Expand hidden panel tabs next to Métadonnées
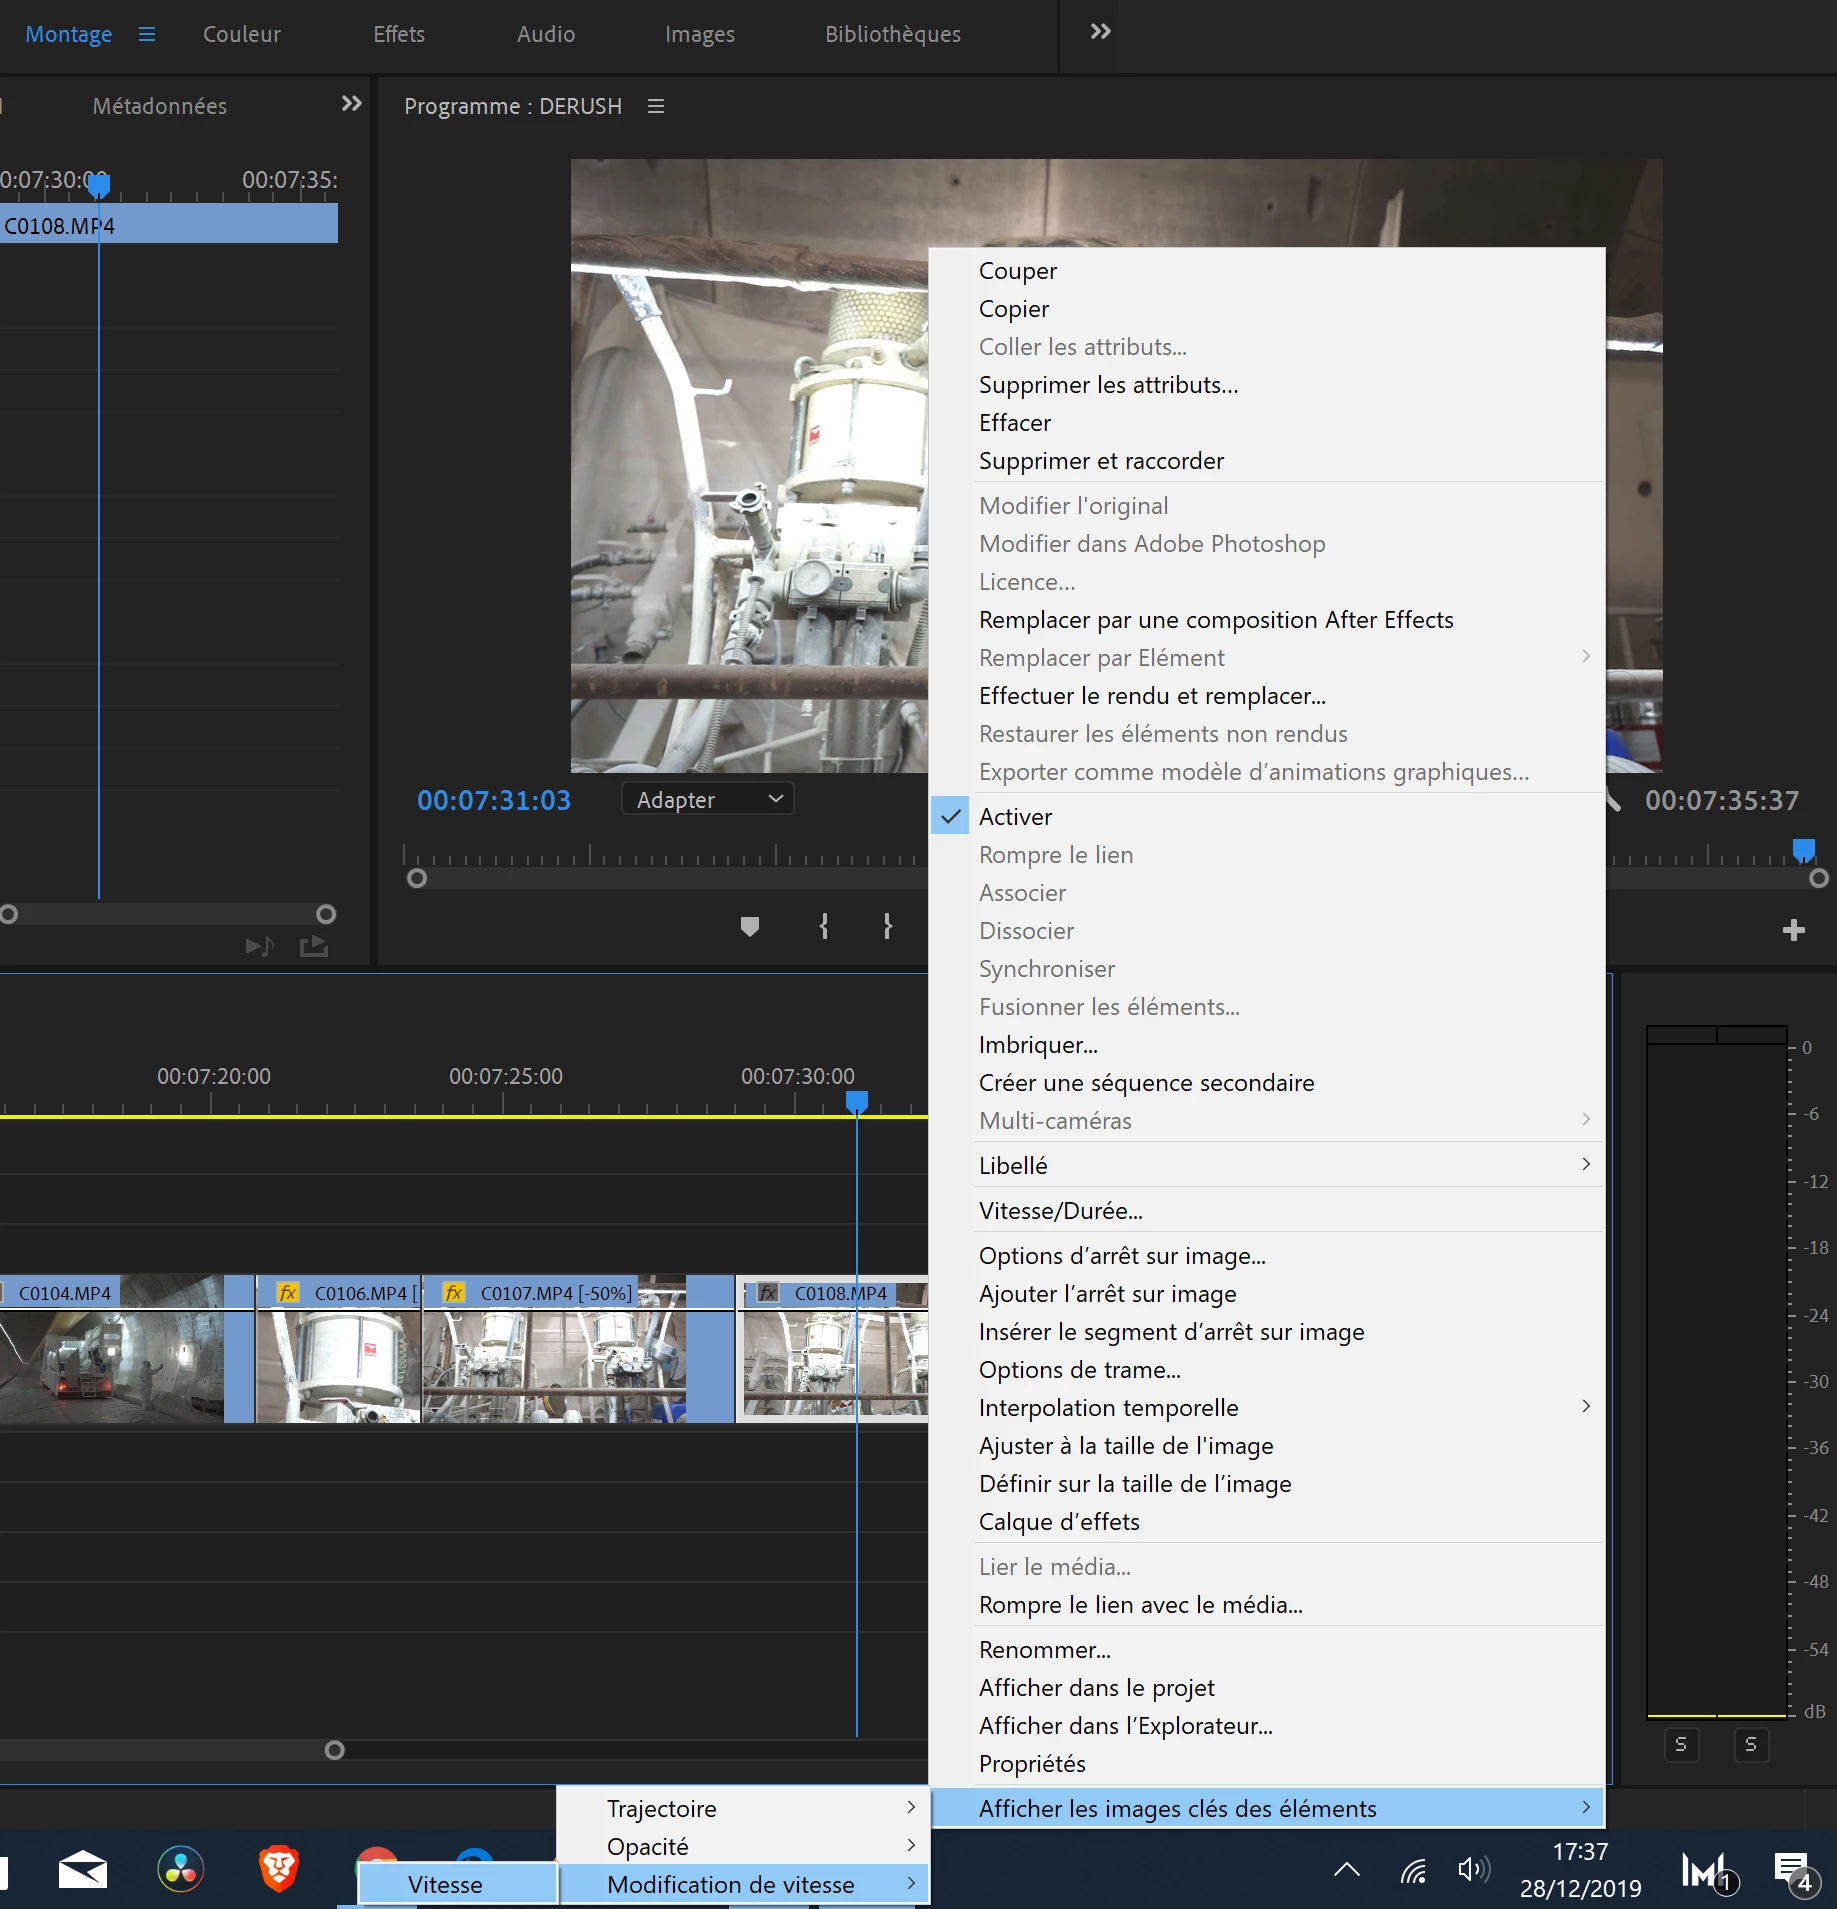 tap(351, 103)
